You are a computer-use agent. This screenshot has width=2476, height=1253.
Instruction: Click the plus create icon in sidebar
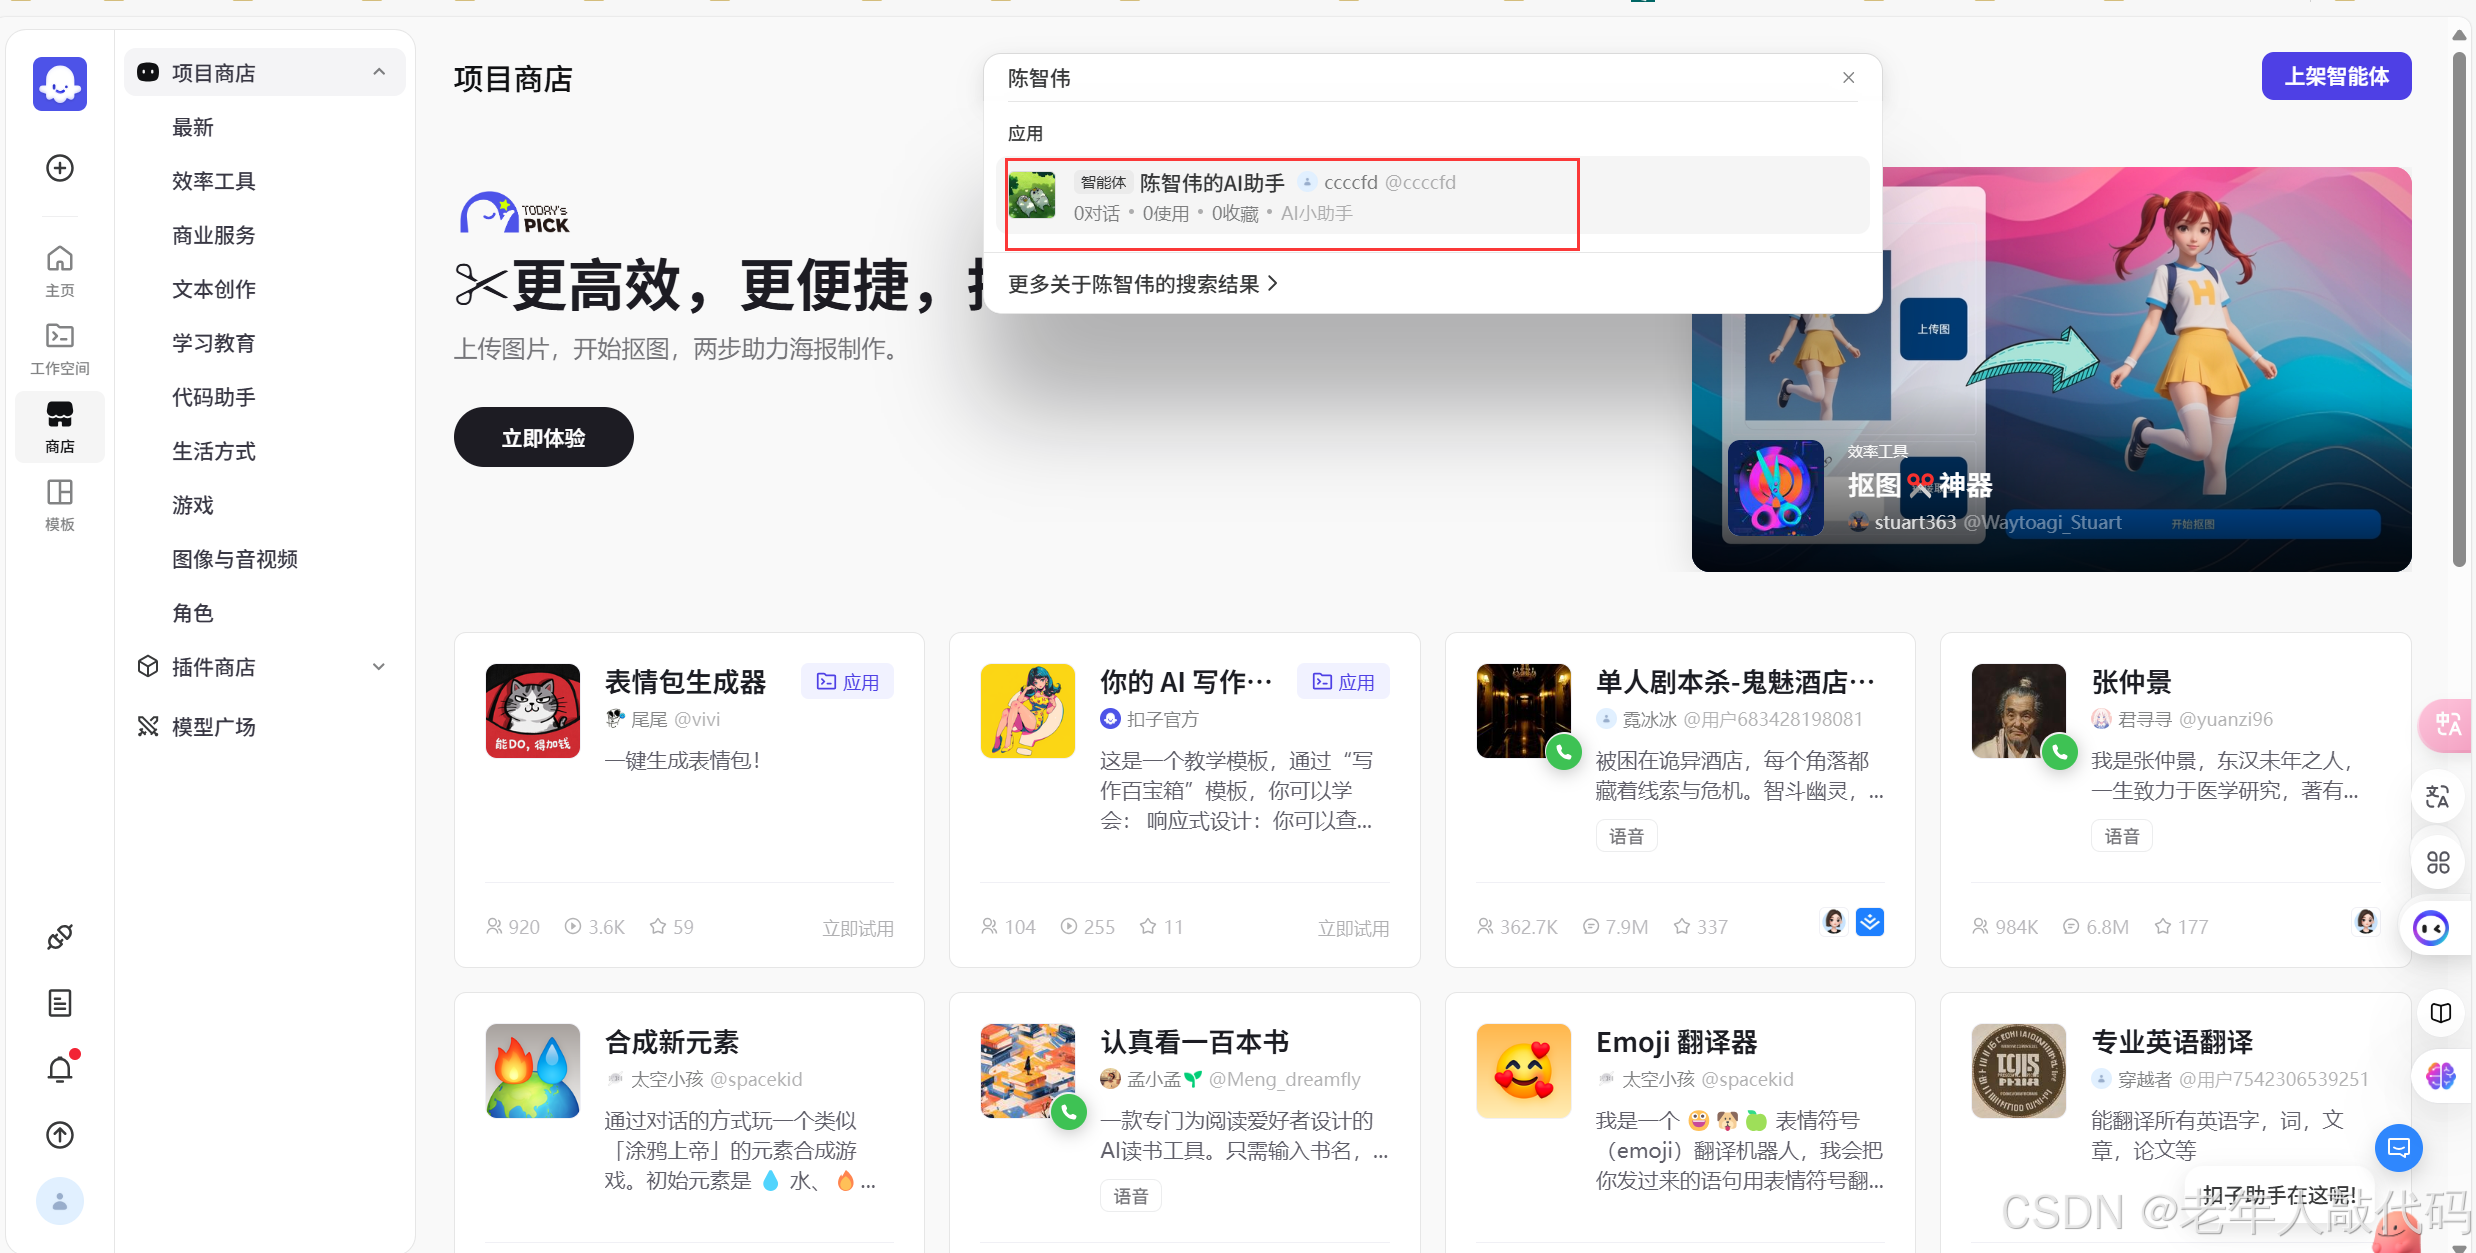tap(60, 168)
